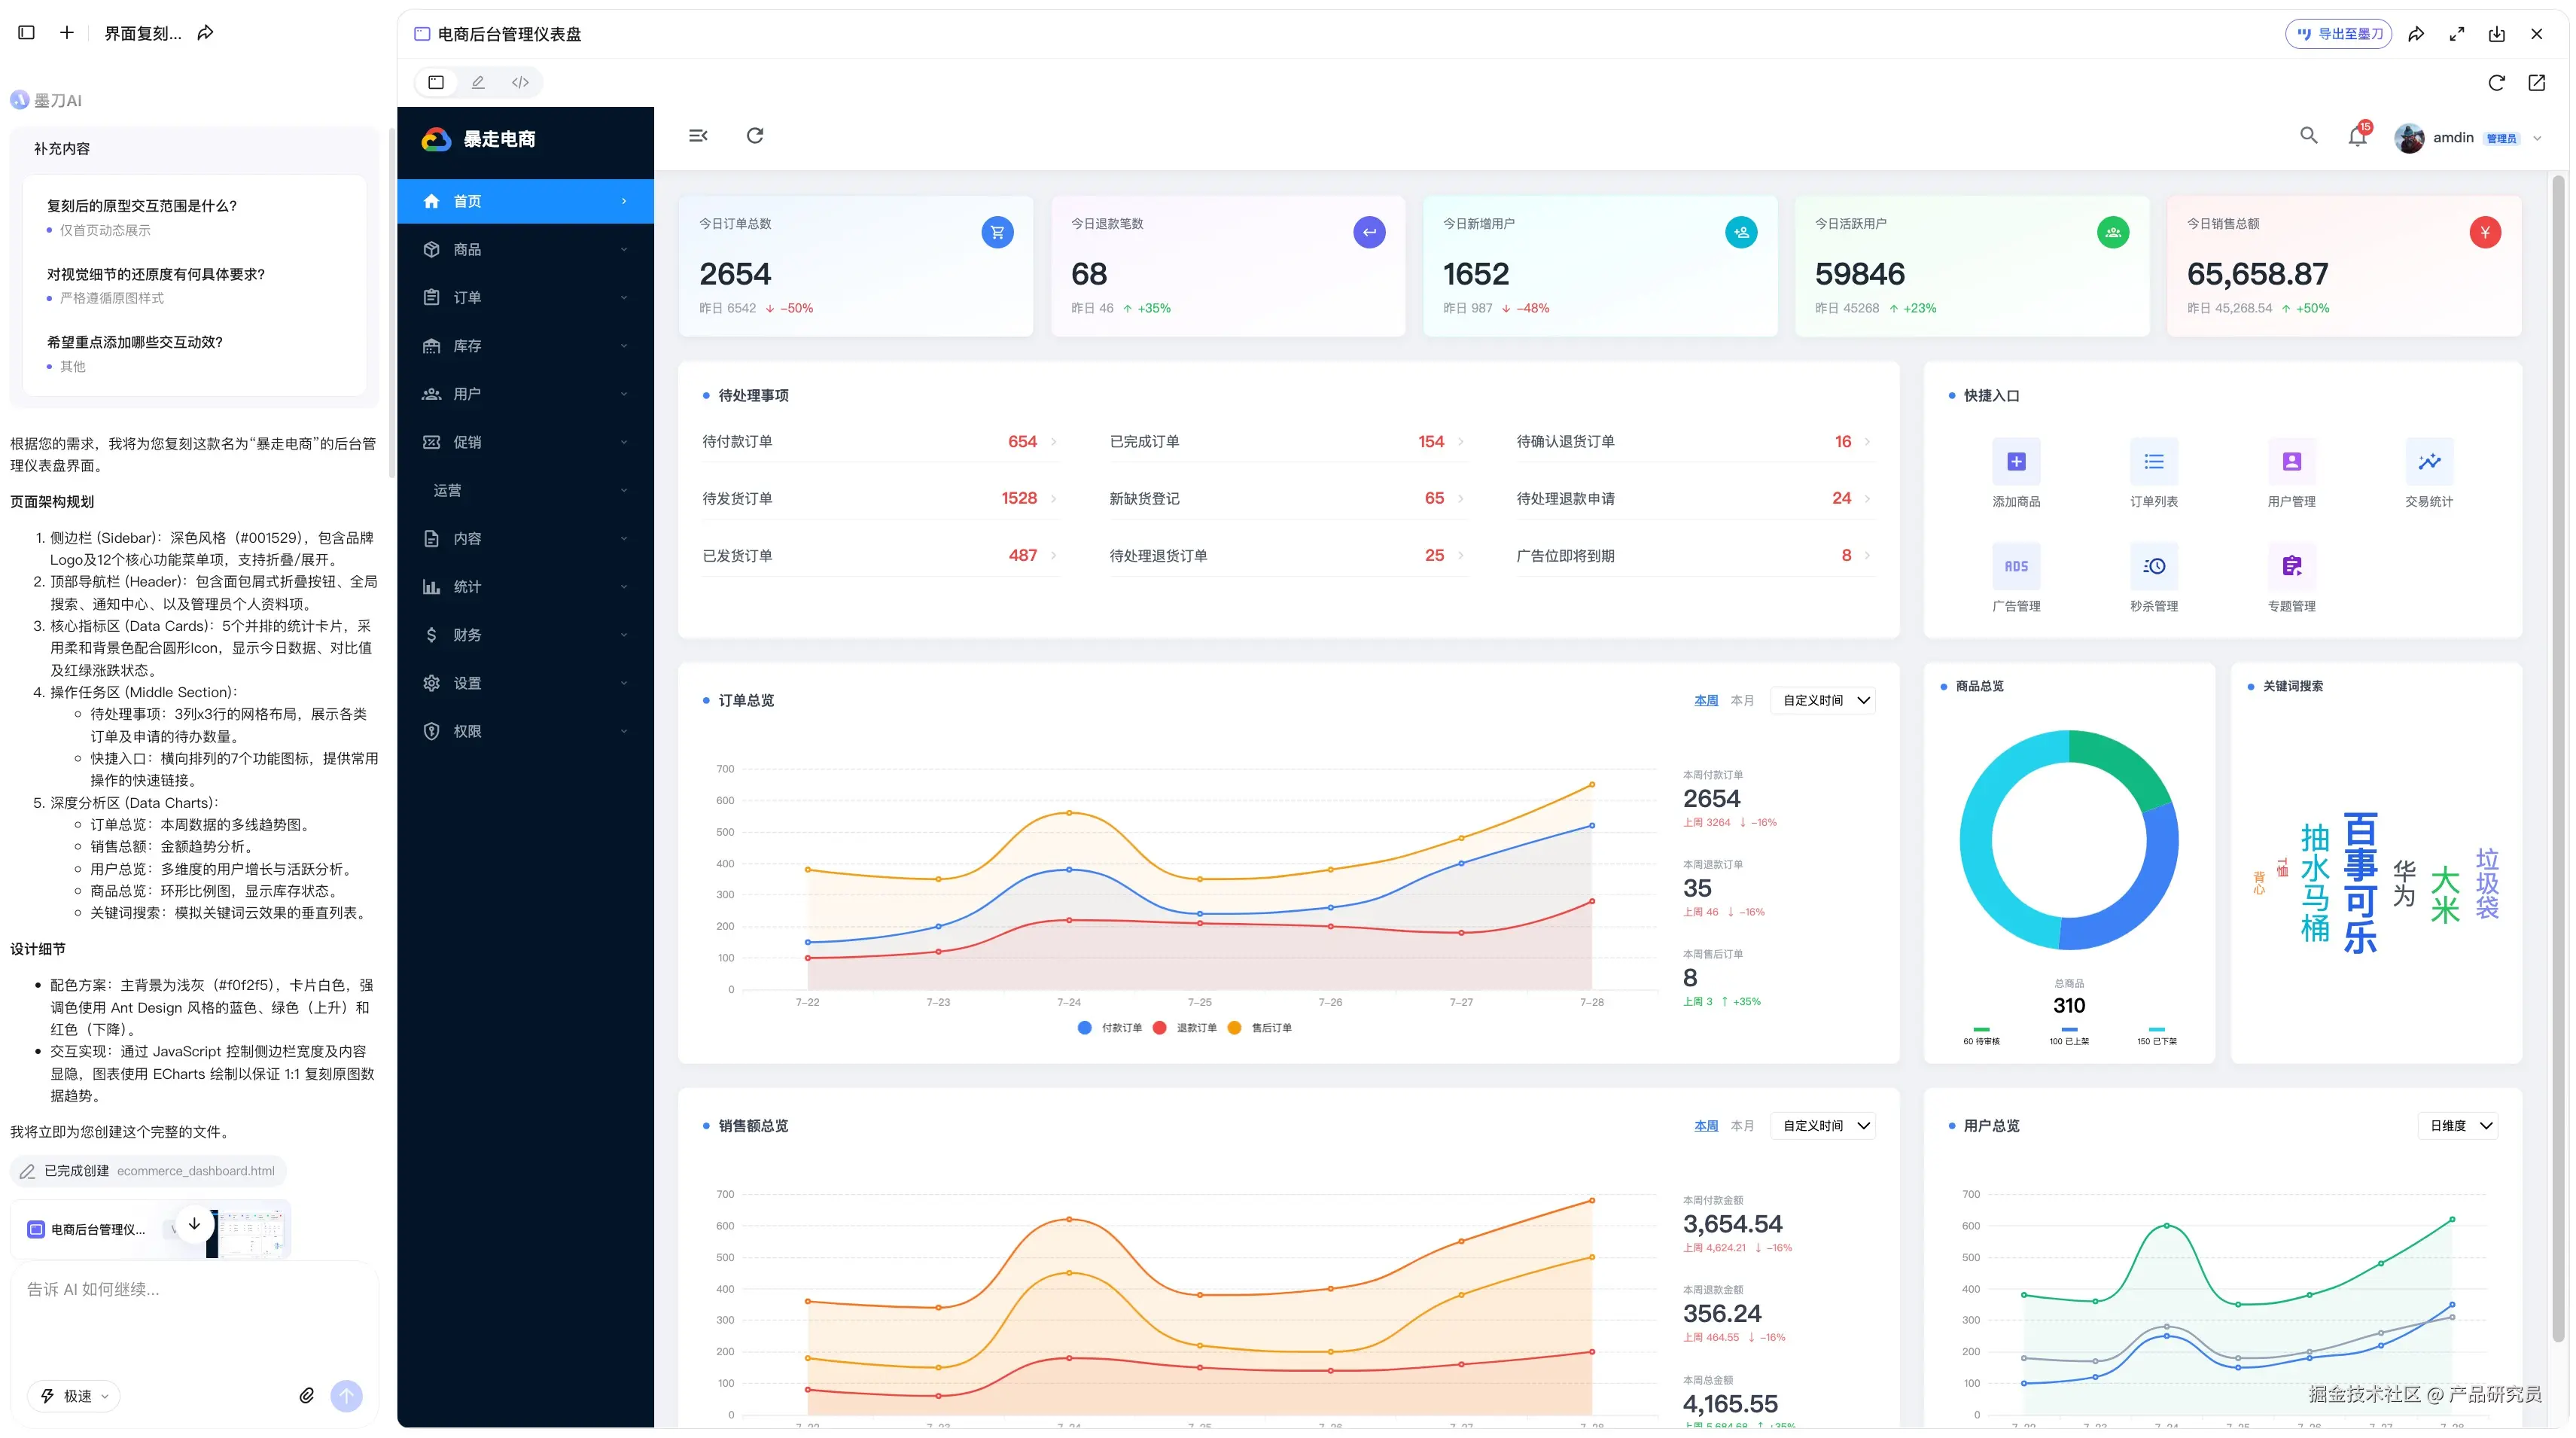Image resolution: width=2576 pixels, height=1438 pixels.
Task: Open the 极速 mode dropdown
Action: (75, 1396)
